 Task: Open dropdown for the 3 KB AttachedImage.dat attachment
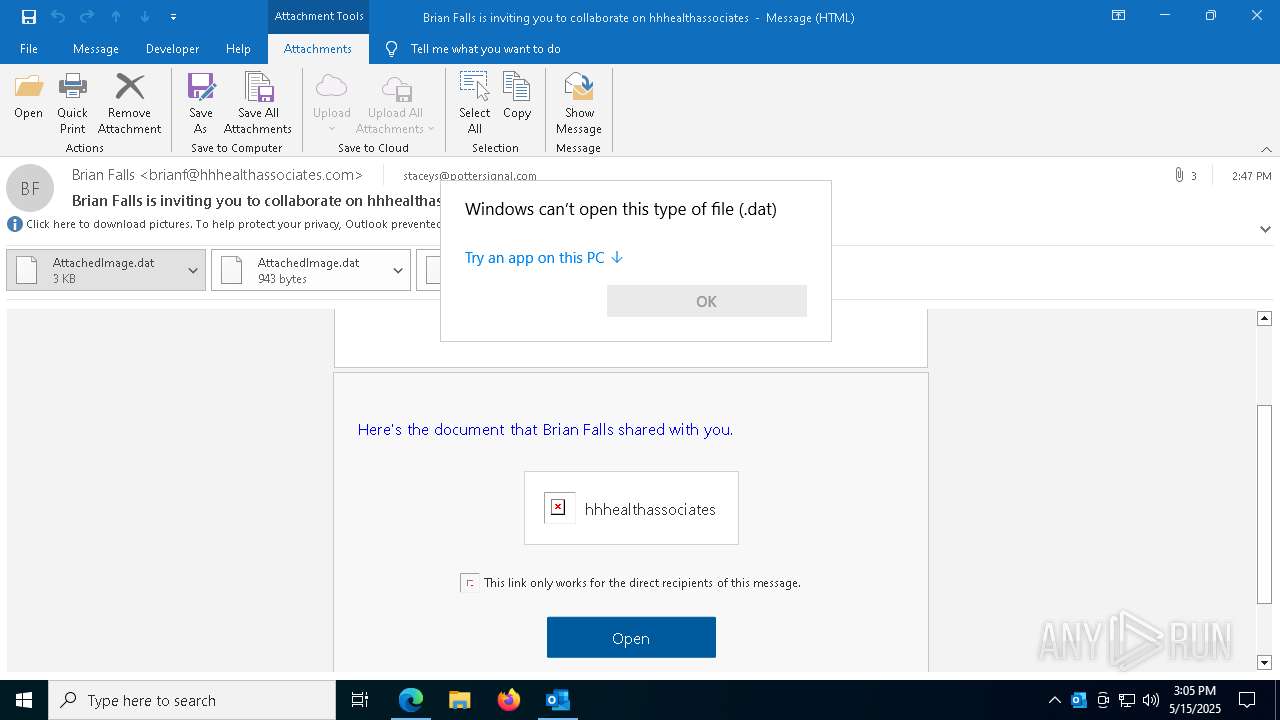coord(193,270)
